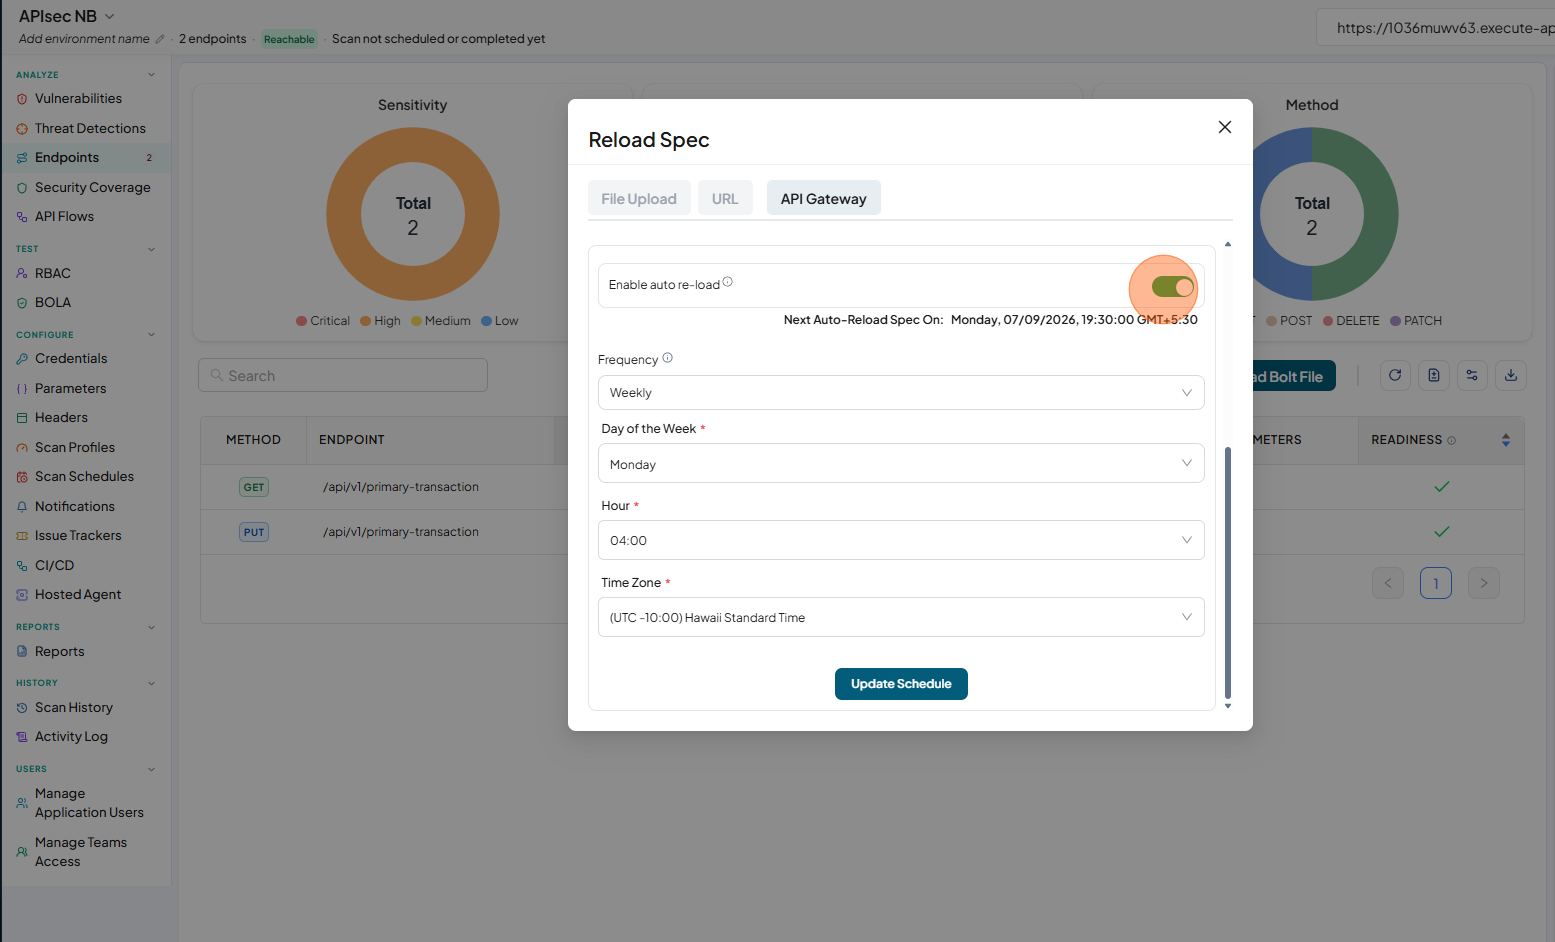Click the API Flows sidebar icon
The height and width of the screenshot is (942, 1555).
(22, 217)
